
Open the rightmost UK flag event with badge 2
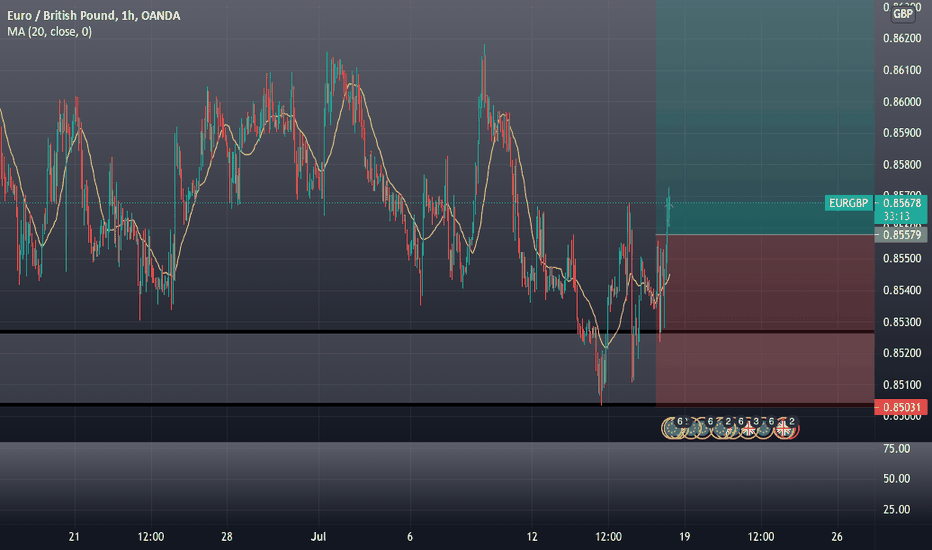tap(784, 428)
